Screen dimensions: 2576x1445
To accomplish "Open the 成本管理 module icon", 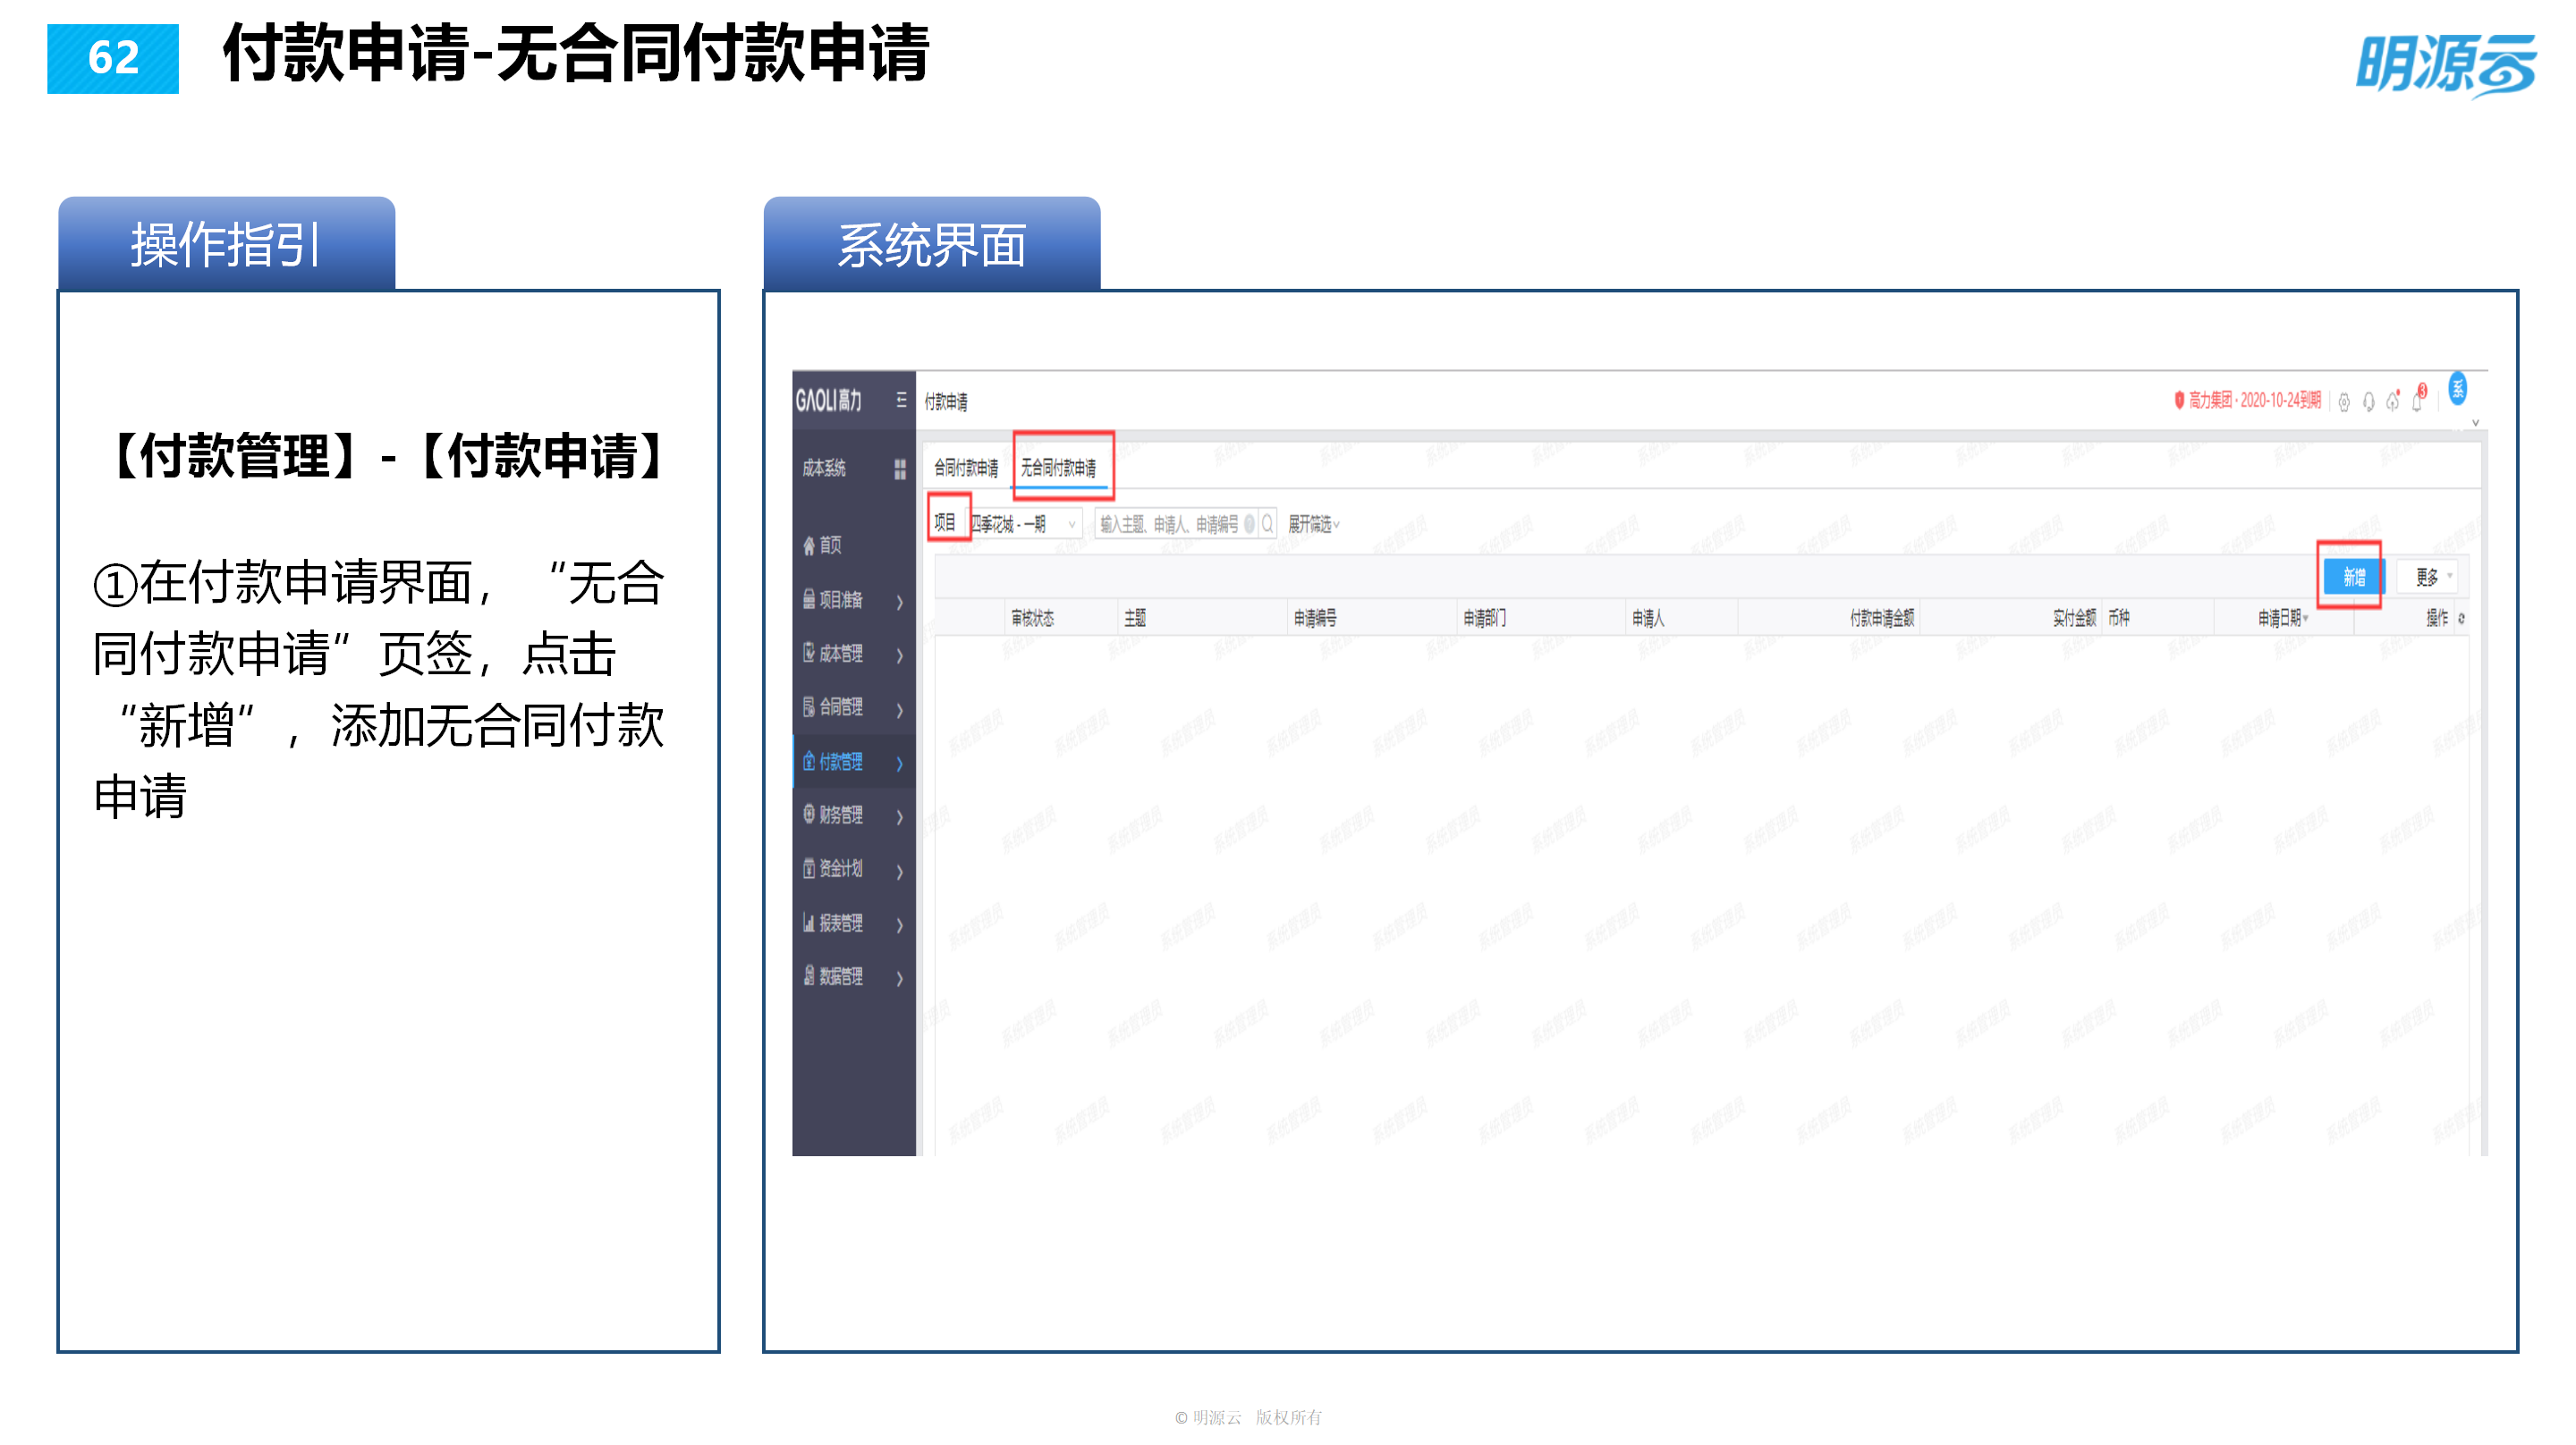I will 810,653.
